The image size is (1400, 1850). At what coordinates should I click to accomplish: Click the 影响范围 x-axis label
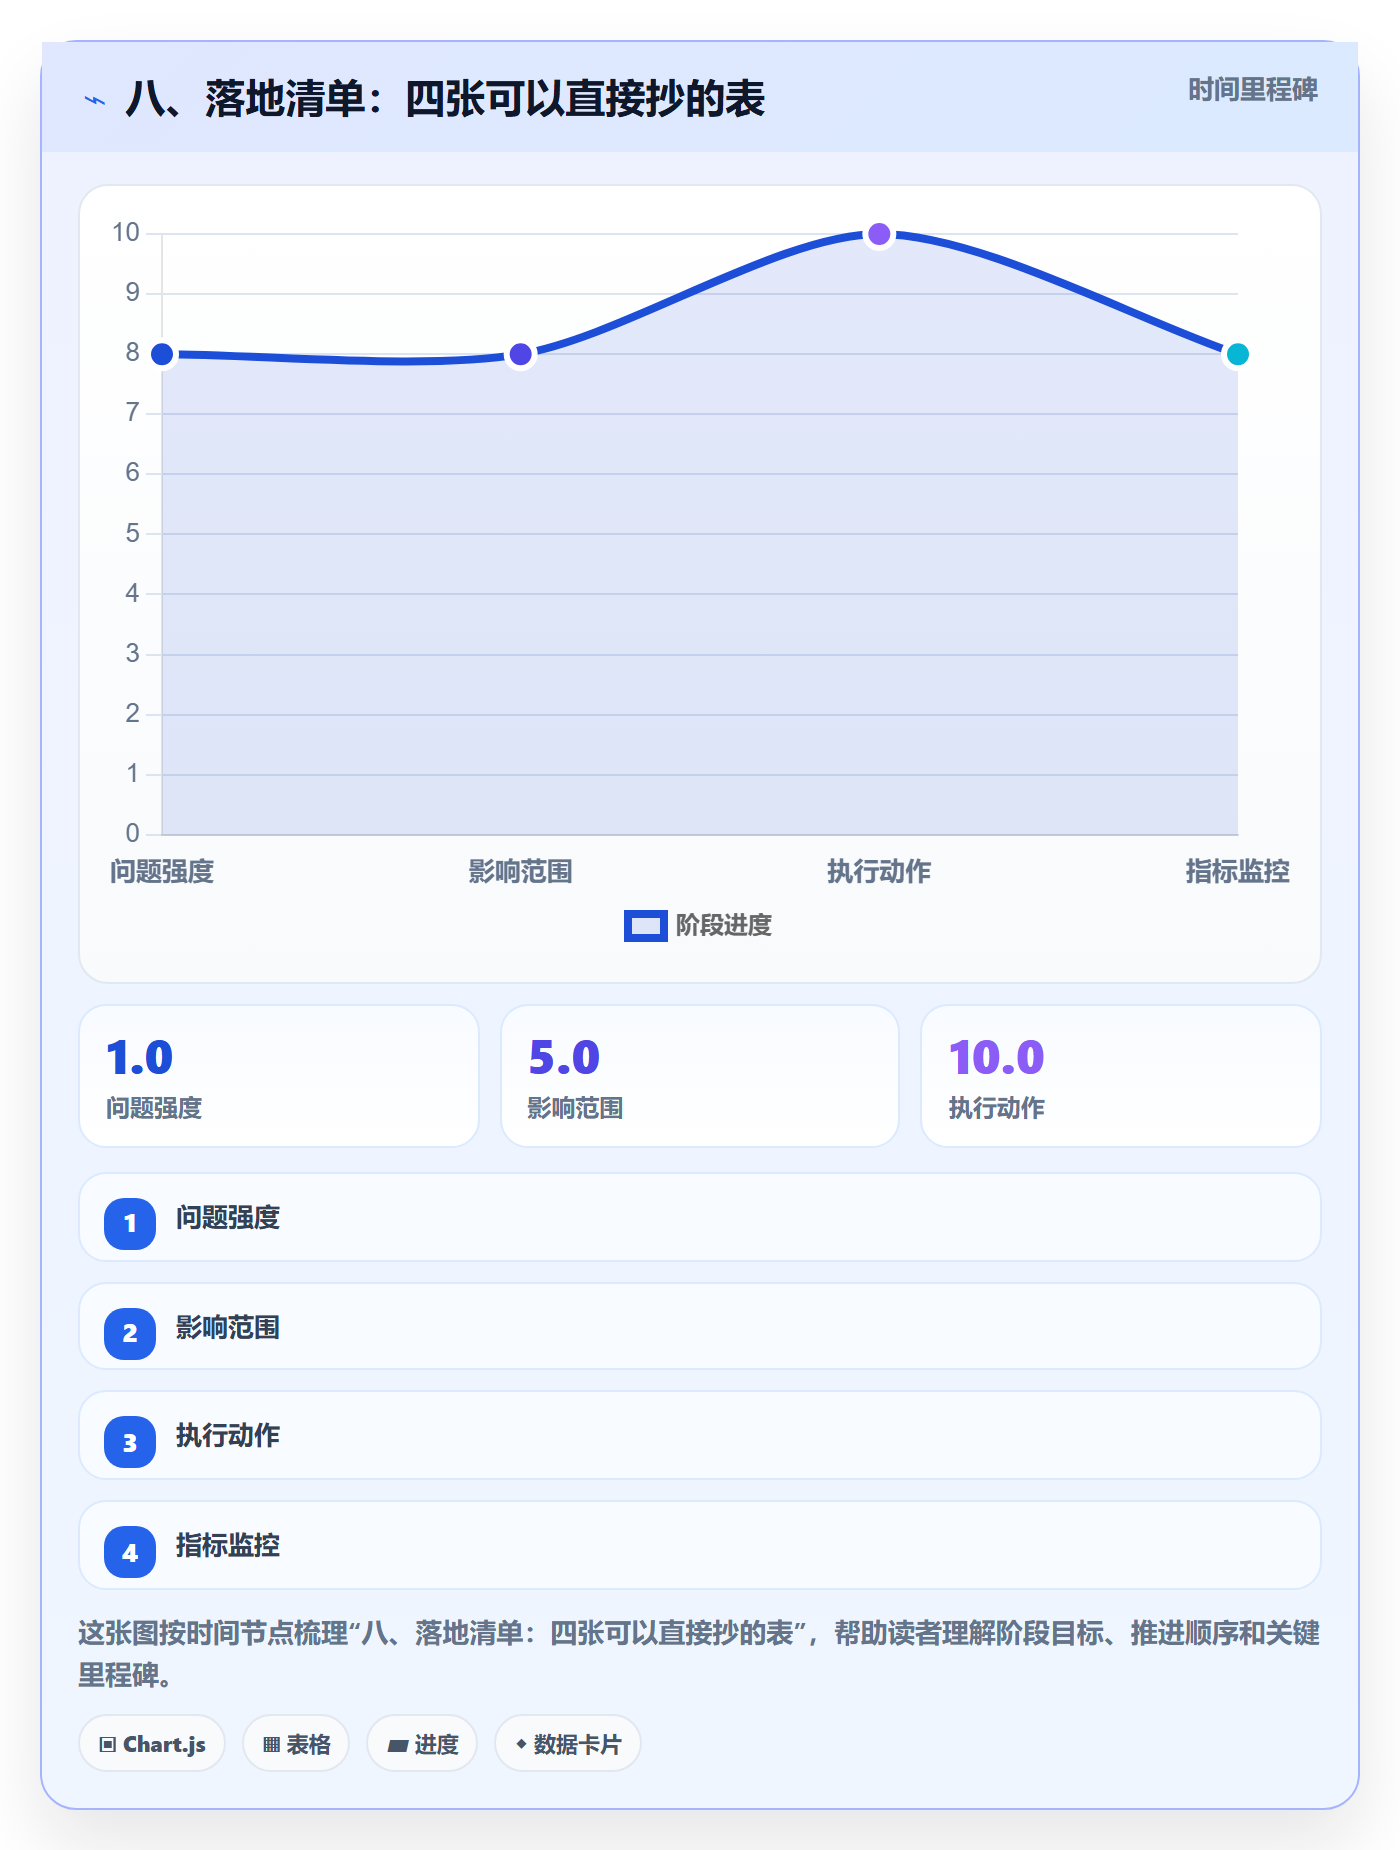click(520, 872)
